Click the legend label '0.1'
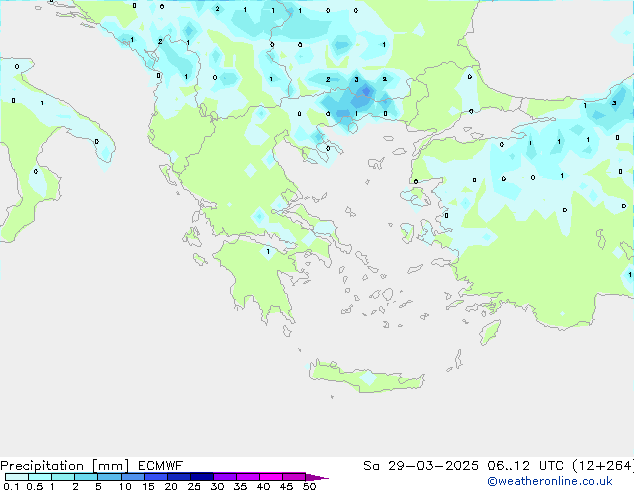Image resolution: width=634 pixels, height=490 pixels. tap(11, 486)
